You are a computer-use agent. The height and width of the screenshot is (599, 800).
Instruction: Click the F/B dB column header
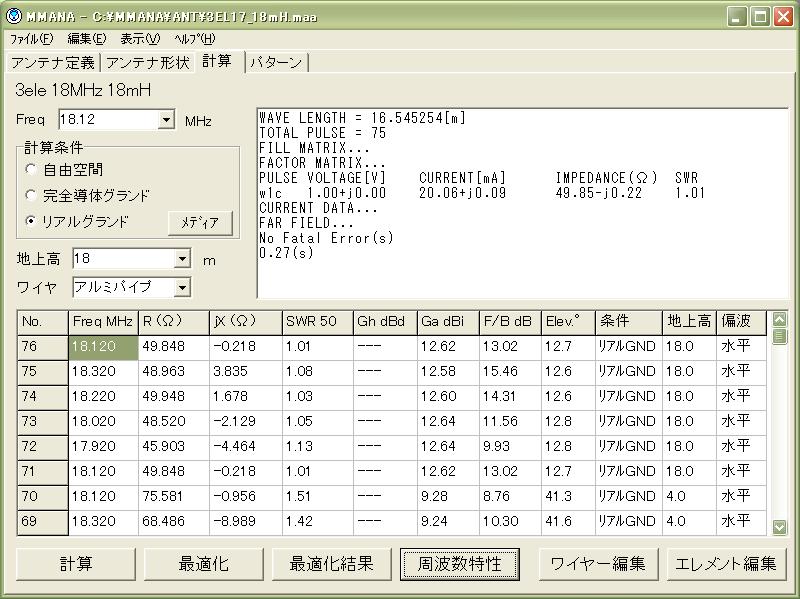pos(510,322)
